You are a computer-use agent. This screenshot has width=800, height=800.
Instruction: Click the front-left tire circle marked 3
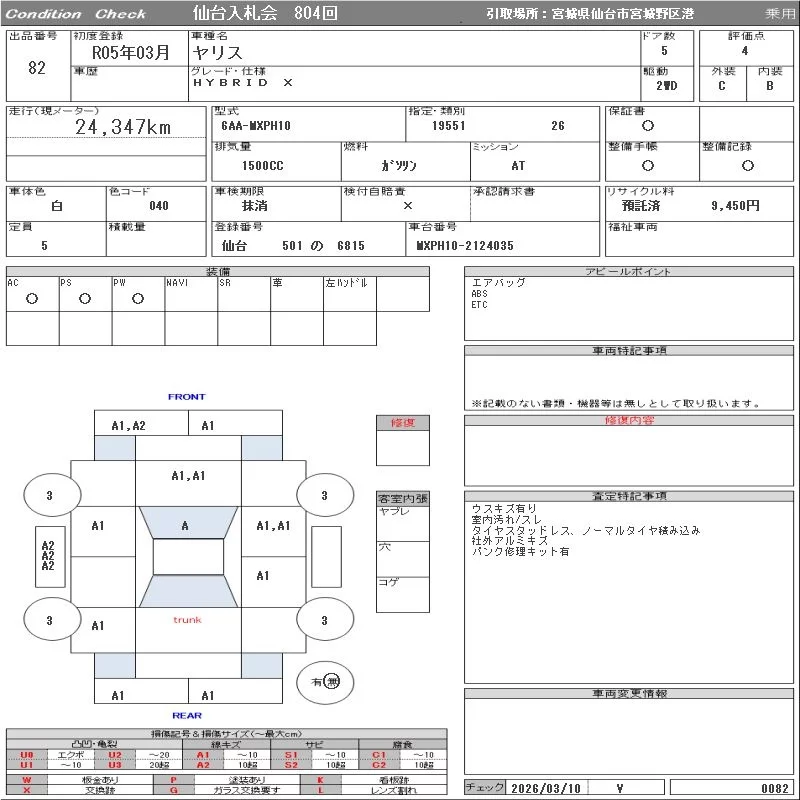[x=49, y=495]
